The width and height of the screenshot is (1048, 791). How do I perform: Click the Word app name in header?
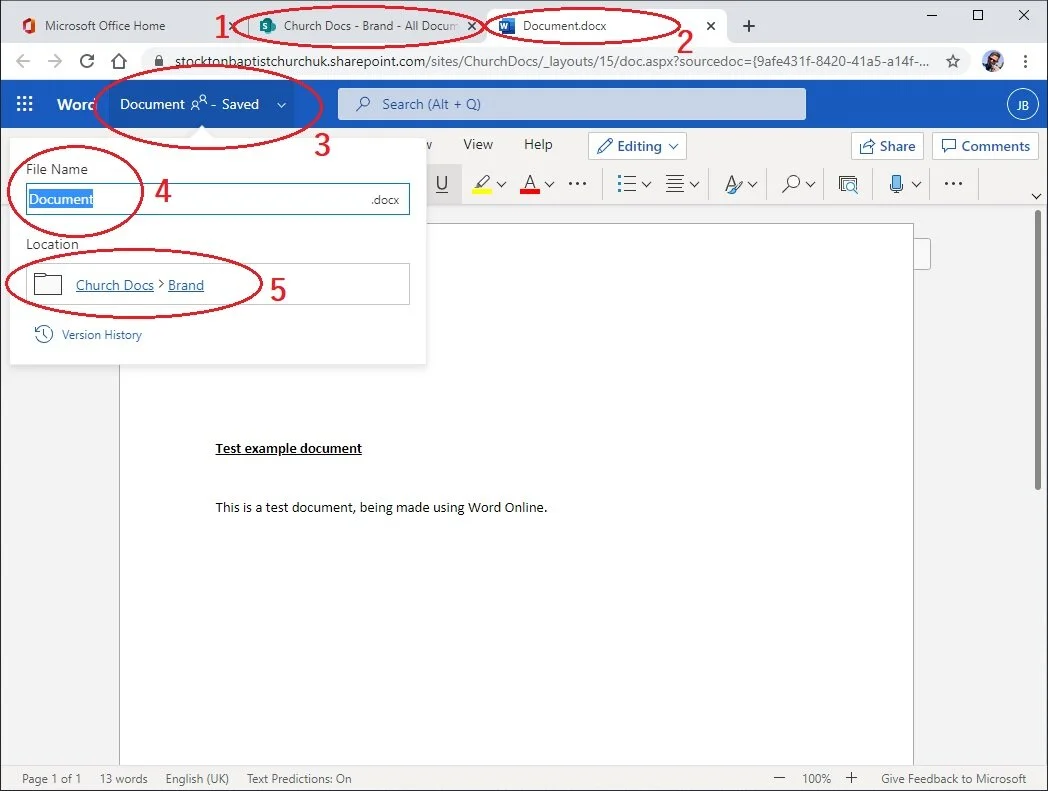coord(75,104)
